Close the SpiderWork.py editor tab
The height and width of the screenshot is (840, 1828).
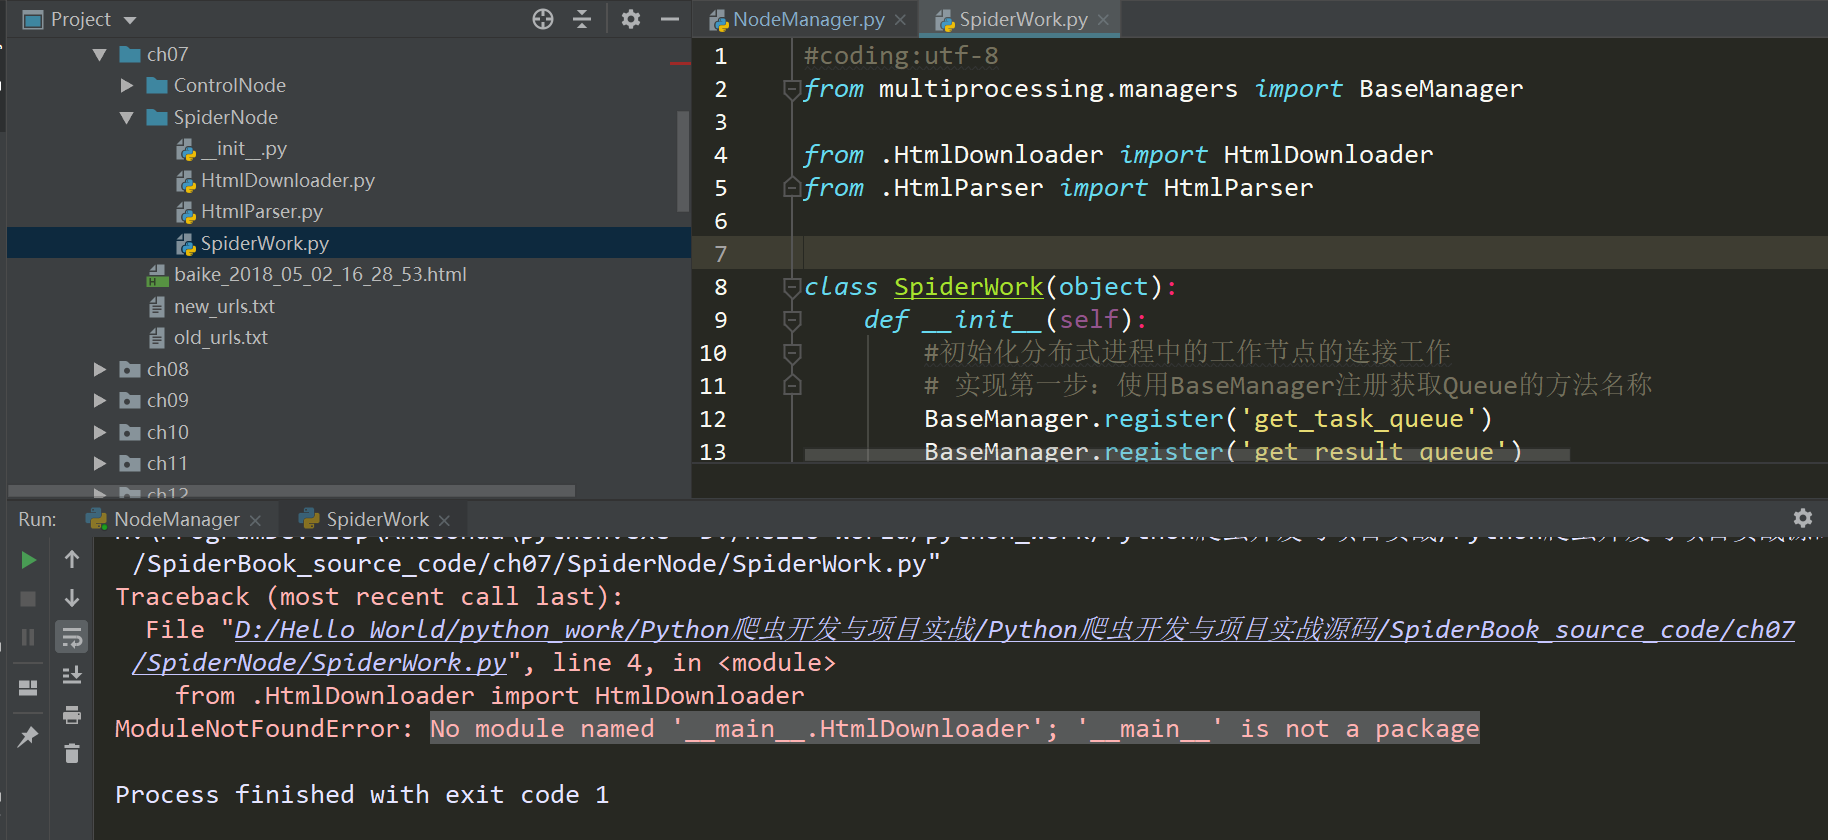point(1103,20)
